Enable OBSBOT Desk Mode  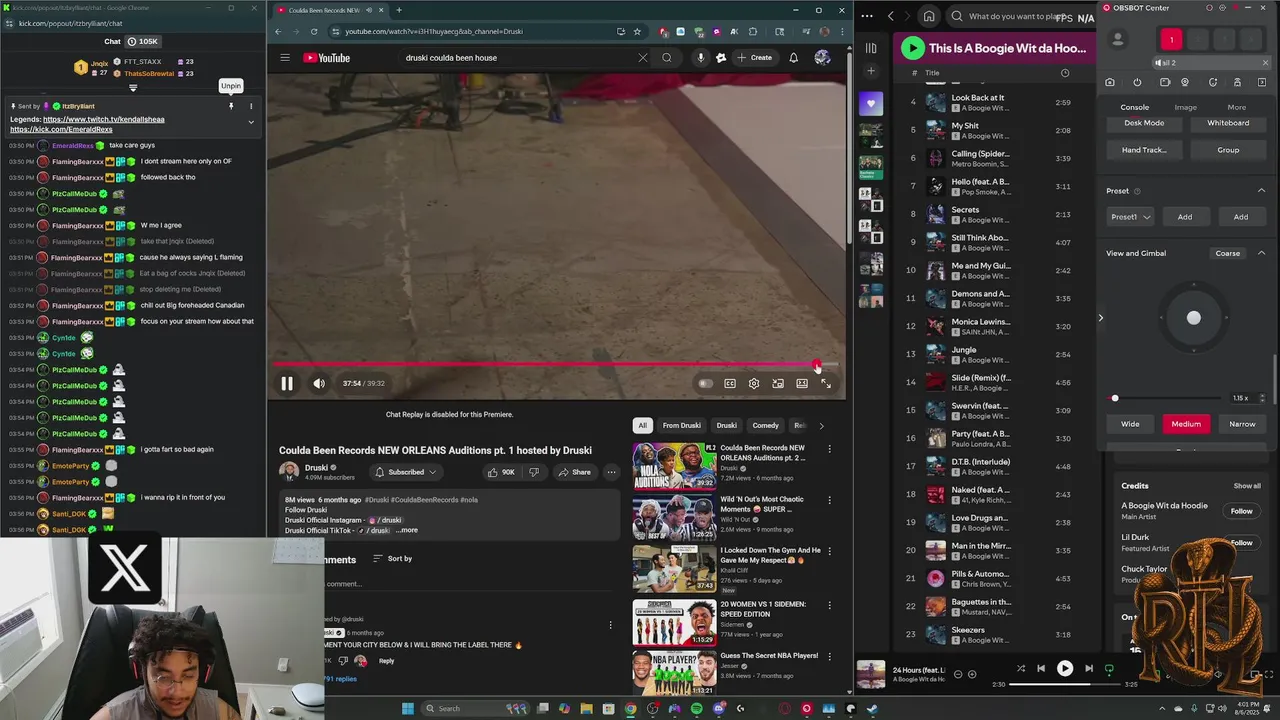pos(1144,123)
